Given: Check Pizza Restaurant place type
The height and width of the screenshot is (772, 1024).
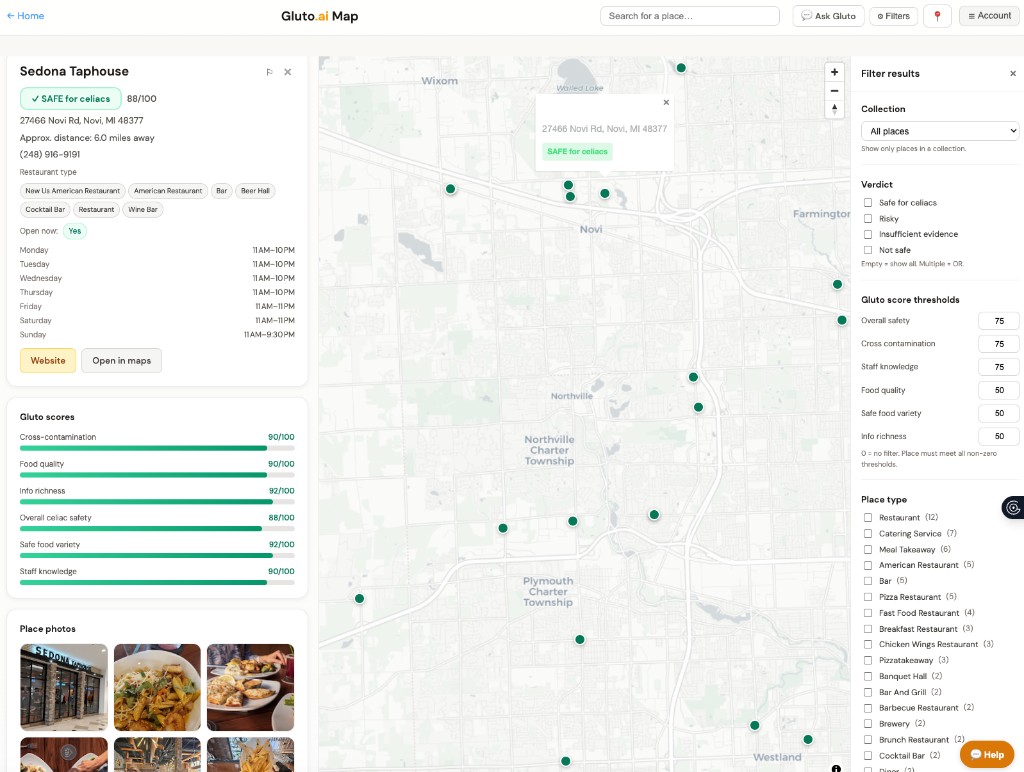Looking at the screenshot, I should pos(868,597).
